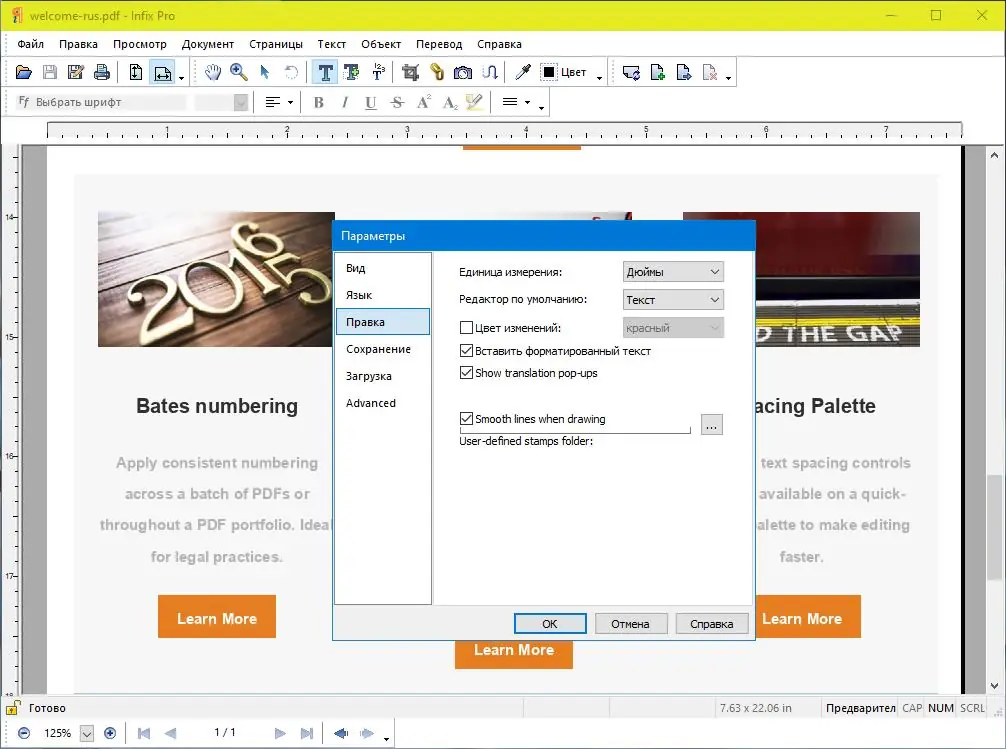Open the Файл menu
Screen dimensions: 1006x749
(30, 44)
